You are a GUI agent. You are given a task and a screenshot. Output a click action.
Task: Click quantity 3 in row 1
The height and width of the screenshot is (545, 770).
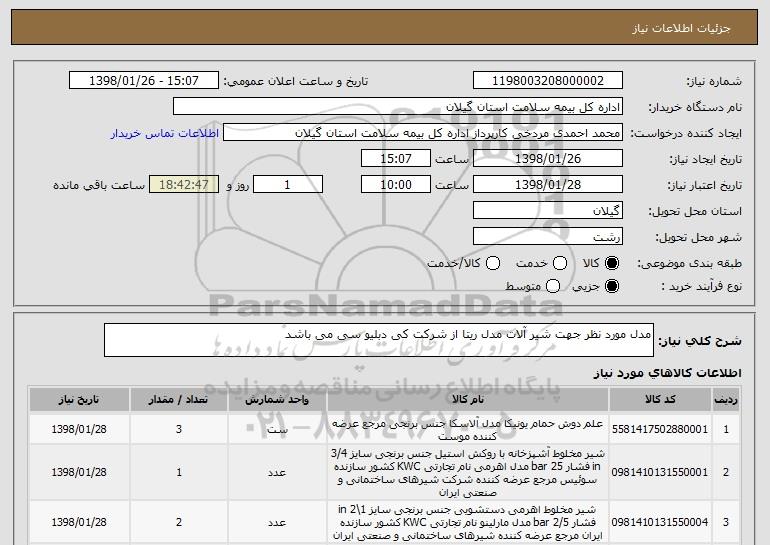point(179,429)
